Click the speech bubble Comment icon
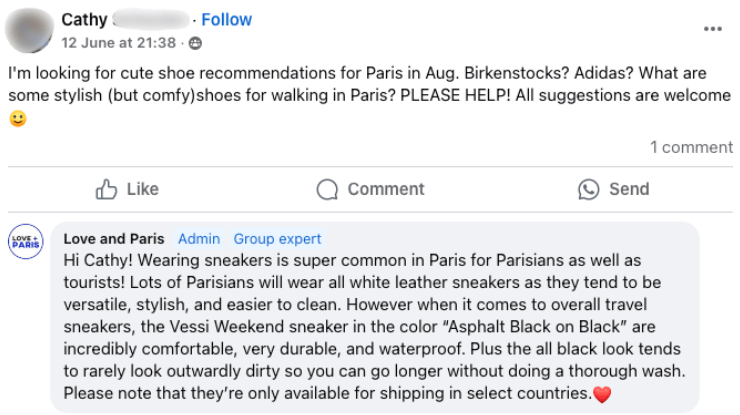The height and width of the screenshot is (415, 740). pos(327,189)
